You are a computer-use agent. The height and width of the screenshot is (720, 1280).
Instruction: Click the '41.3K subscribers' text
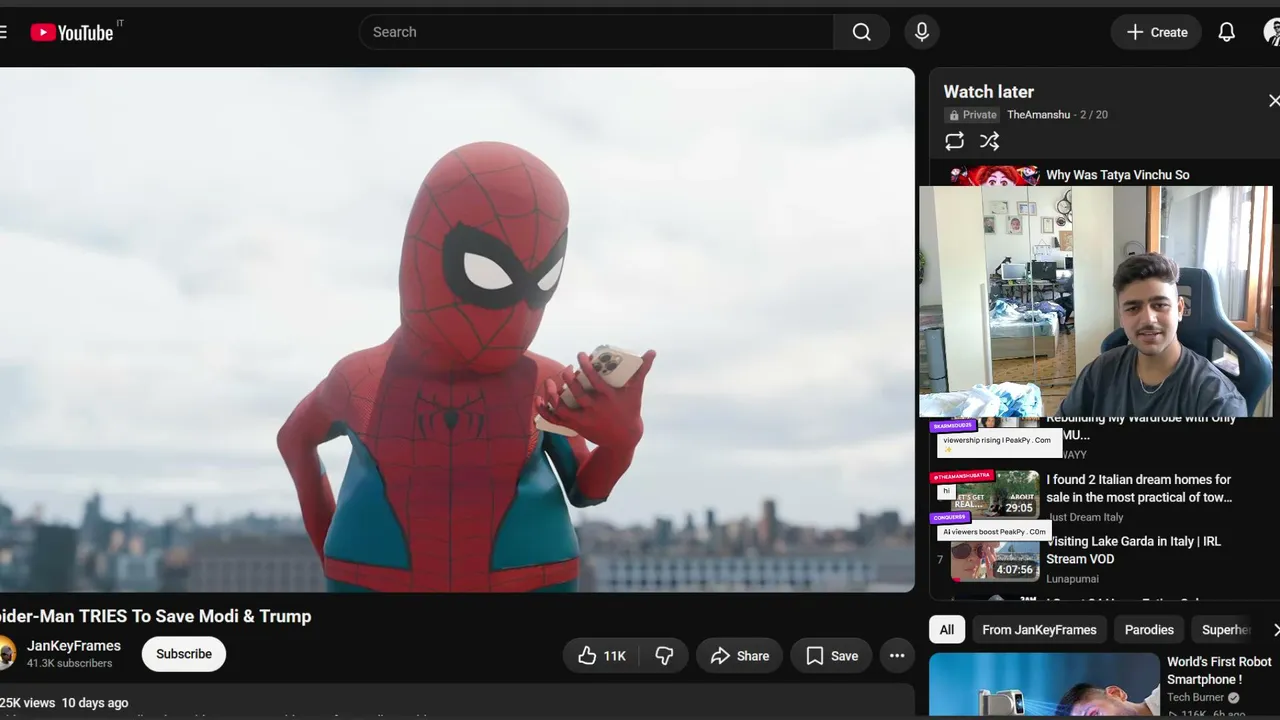pos(70,664)
